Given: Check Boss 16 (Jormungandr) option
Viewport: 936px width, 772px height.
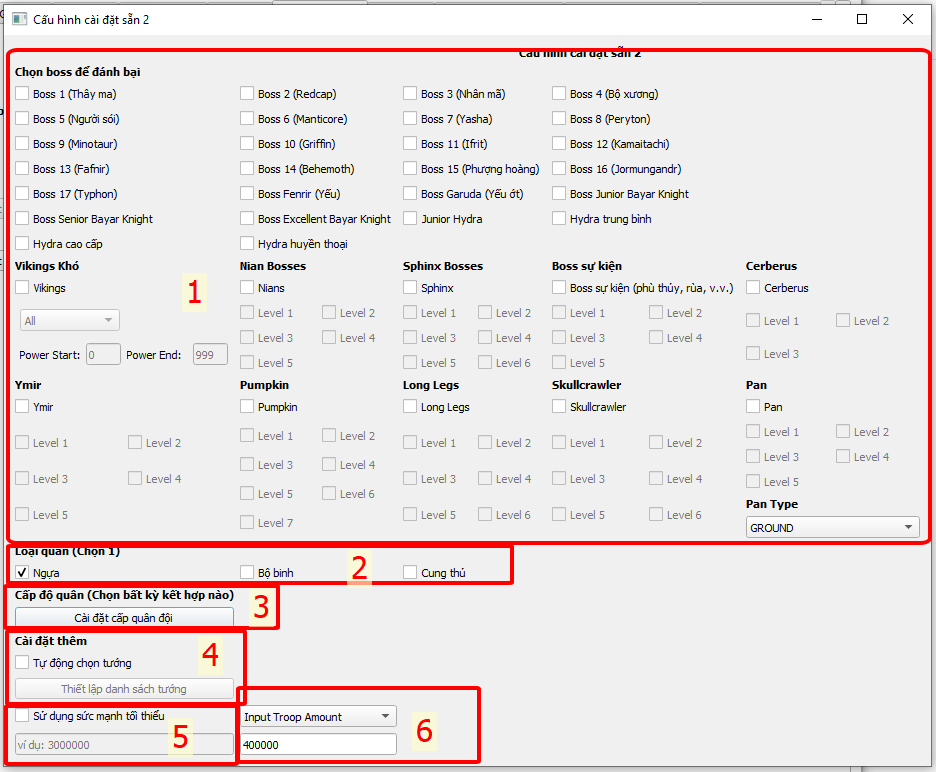Looking at the screenshot, I should [559, 169].
